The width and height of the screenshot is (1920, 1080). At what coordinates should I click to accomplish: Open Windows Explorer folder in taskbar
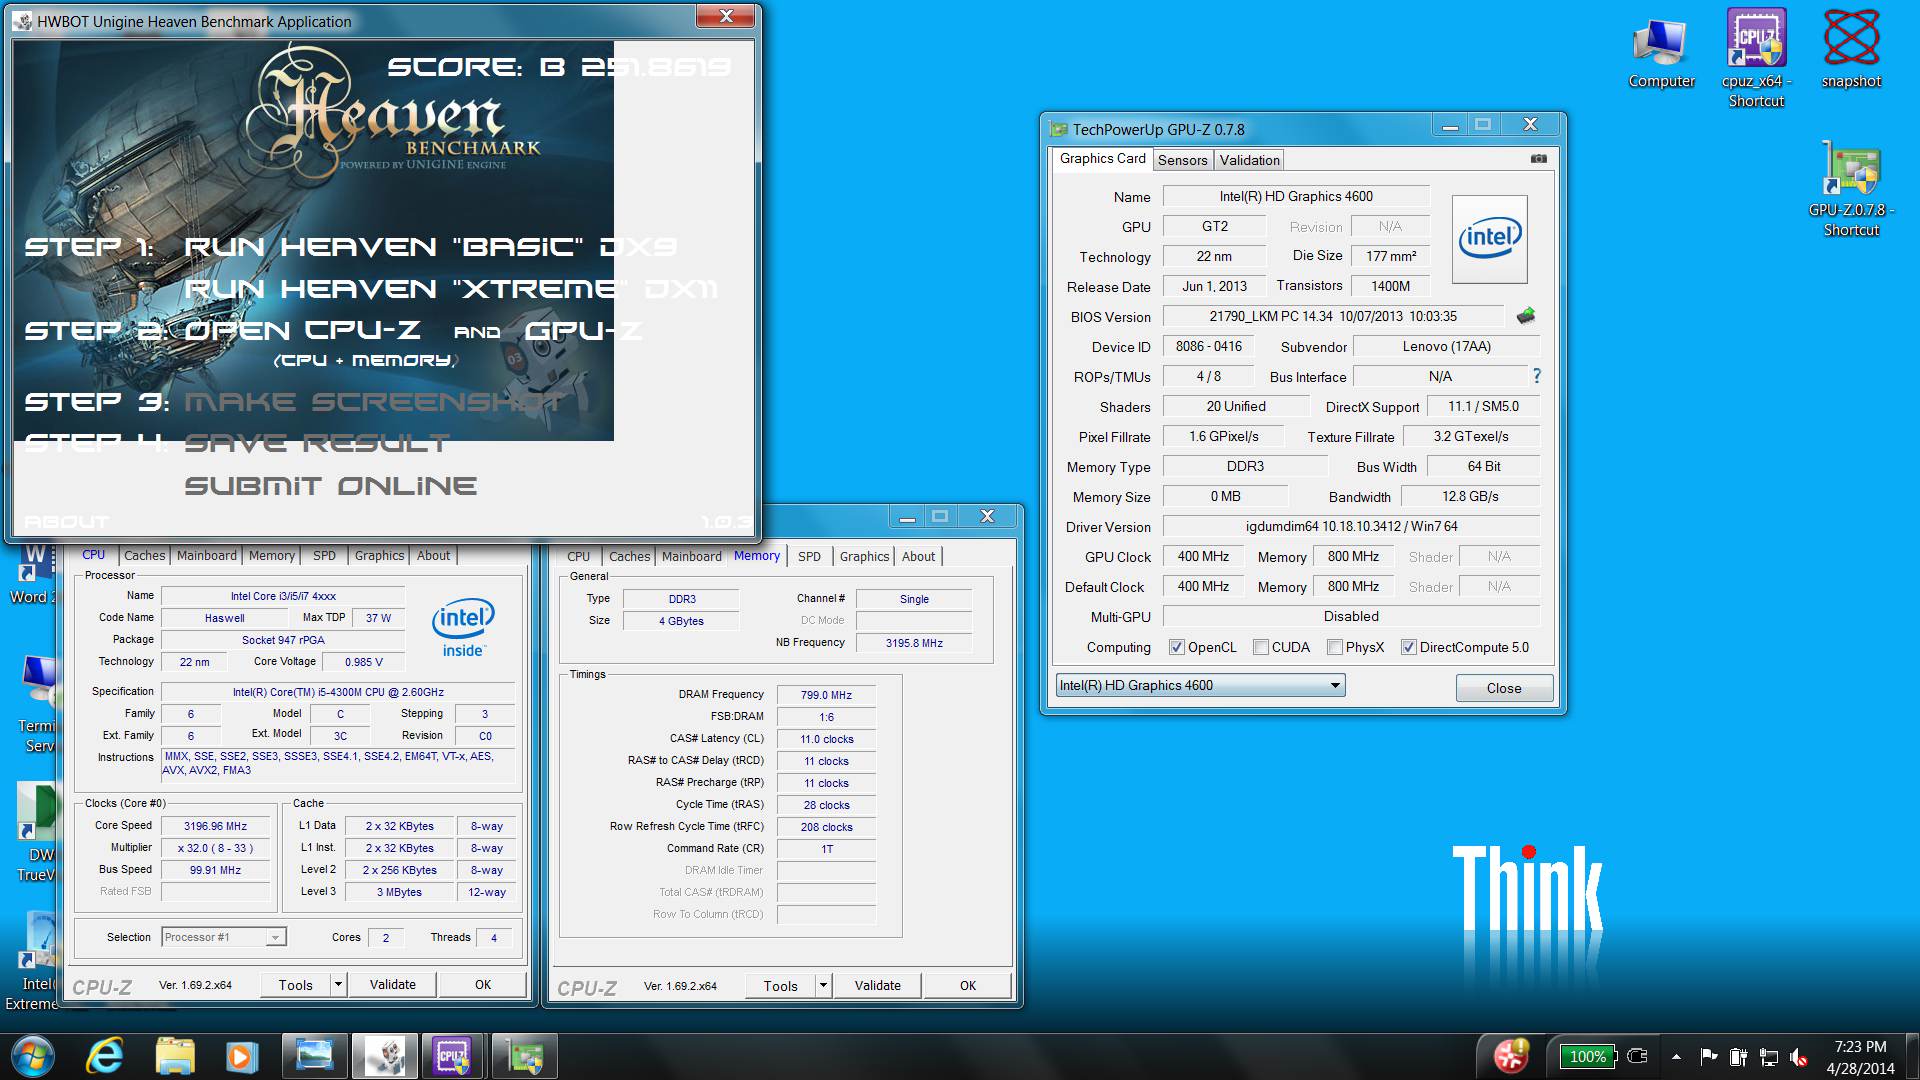(x=175, y=1056)
